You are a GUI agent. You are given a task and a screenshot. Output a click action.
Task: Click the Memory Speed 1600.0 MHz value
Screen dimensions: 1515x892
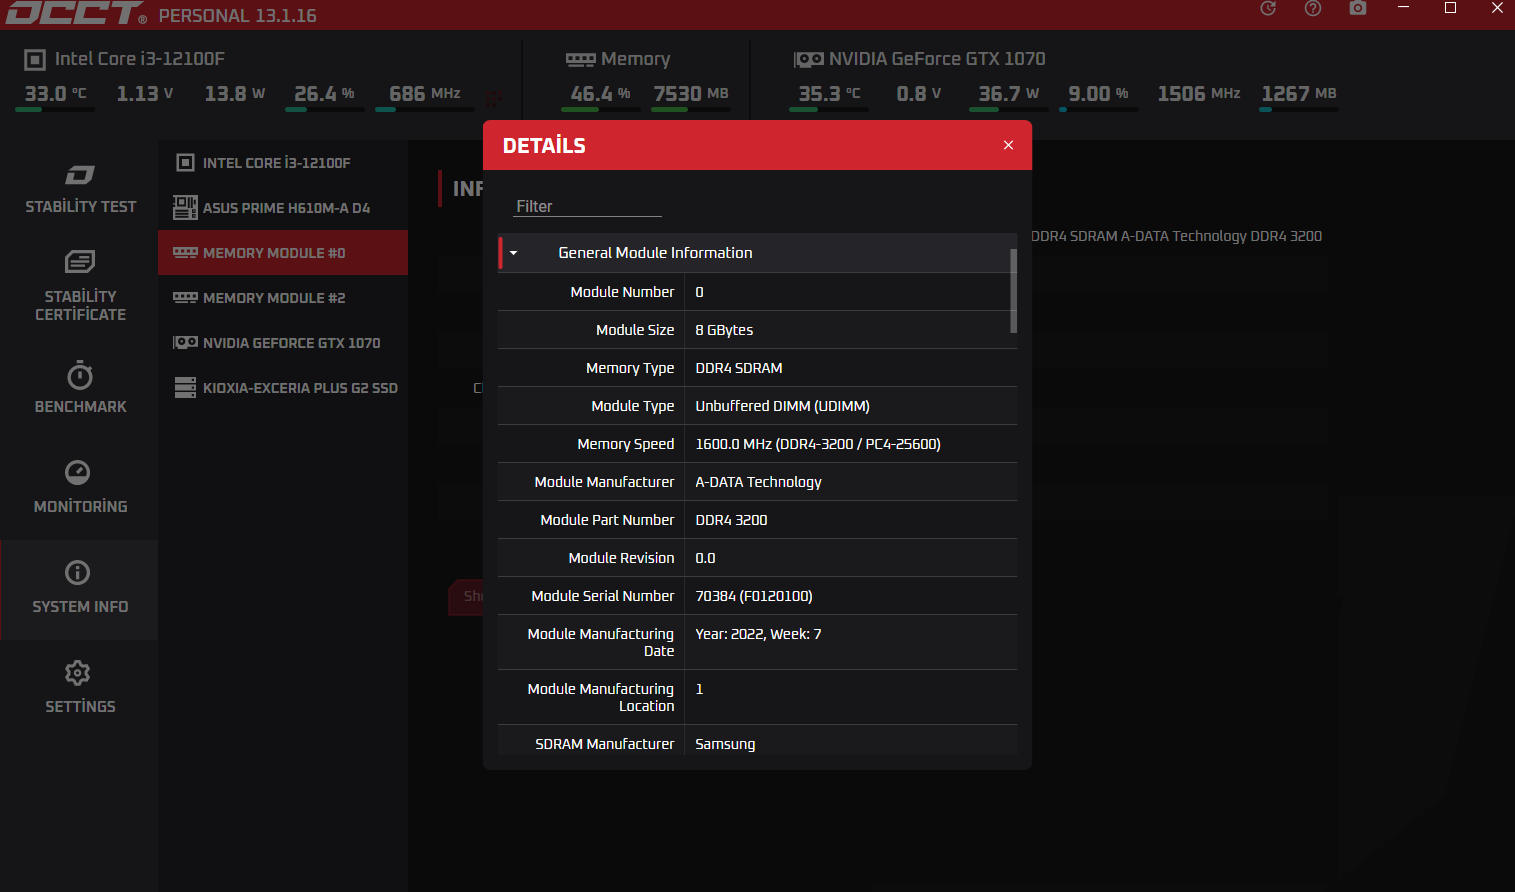click(x=818, y=444)
